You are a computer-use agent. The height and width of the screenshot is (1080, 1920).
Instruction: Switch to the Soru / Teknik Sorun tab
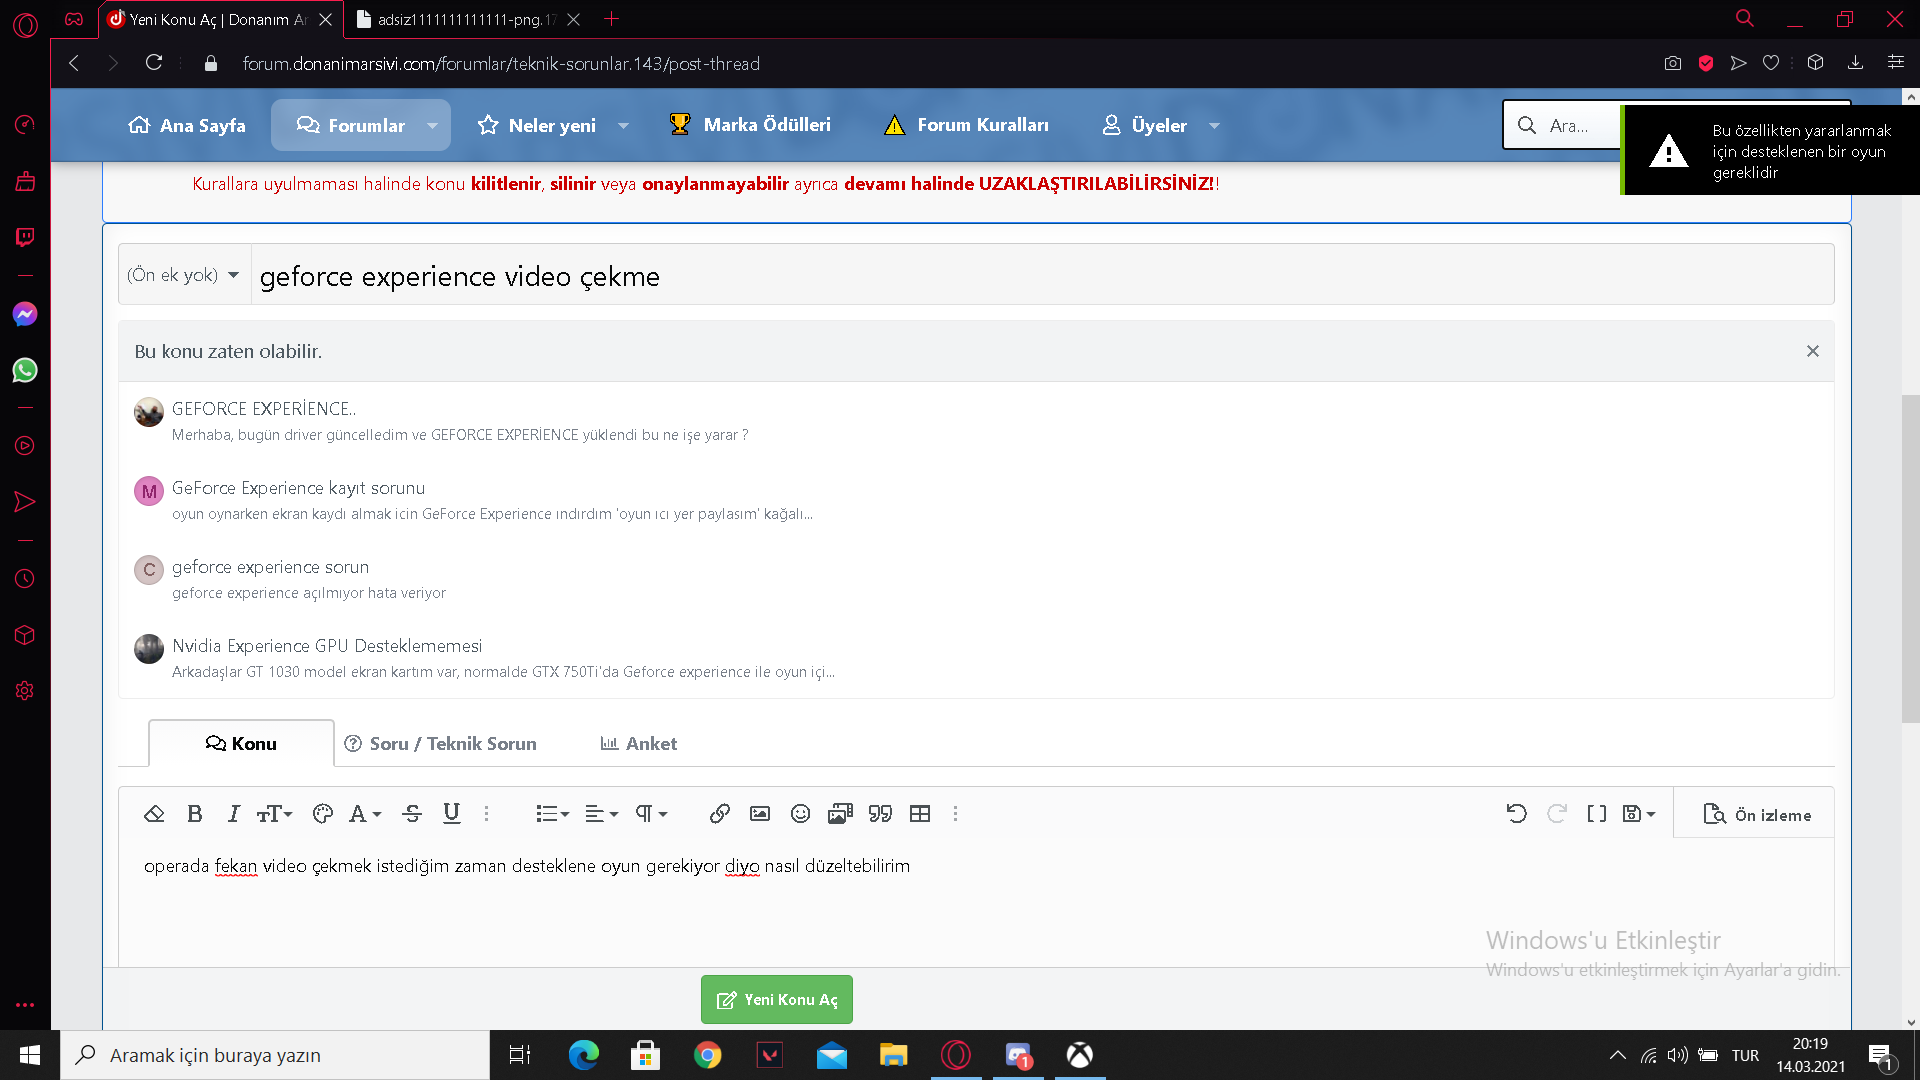[x=440, y=744]
